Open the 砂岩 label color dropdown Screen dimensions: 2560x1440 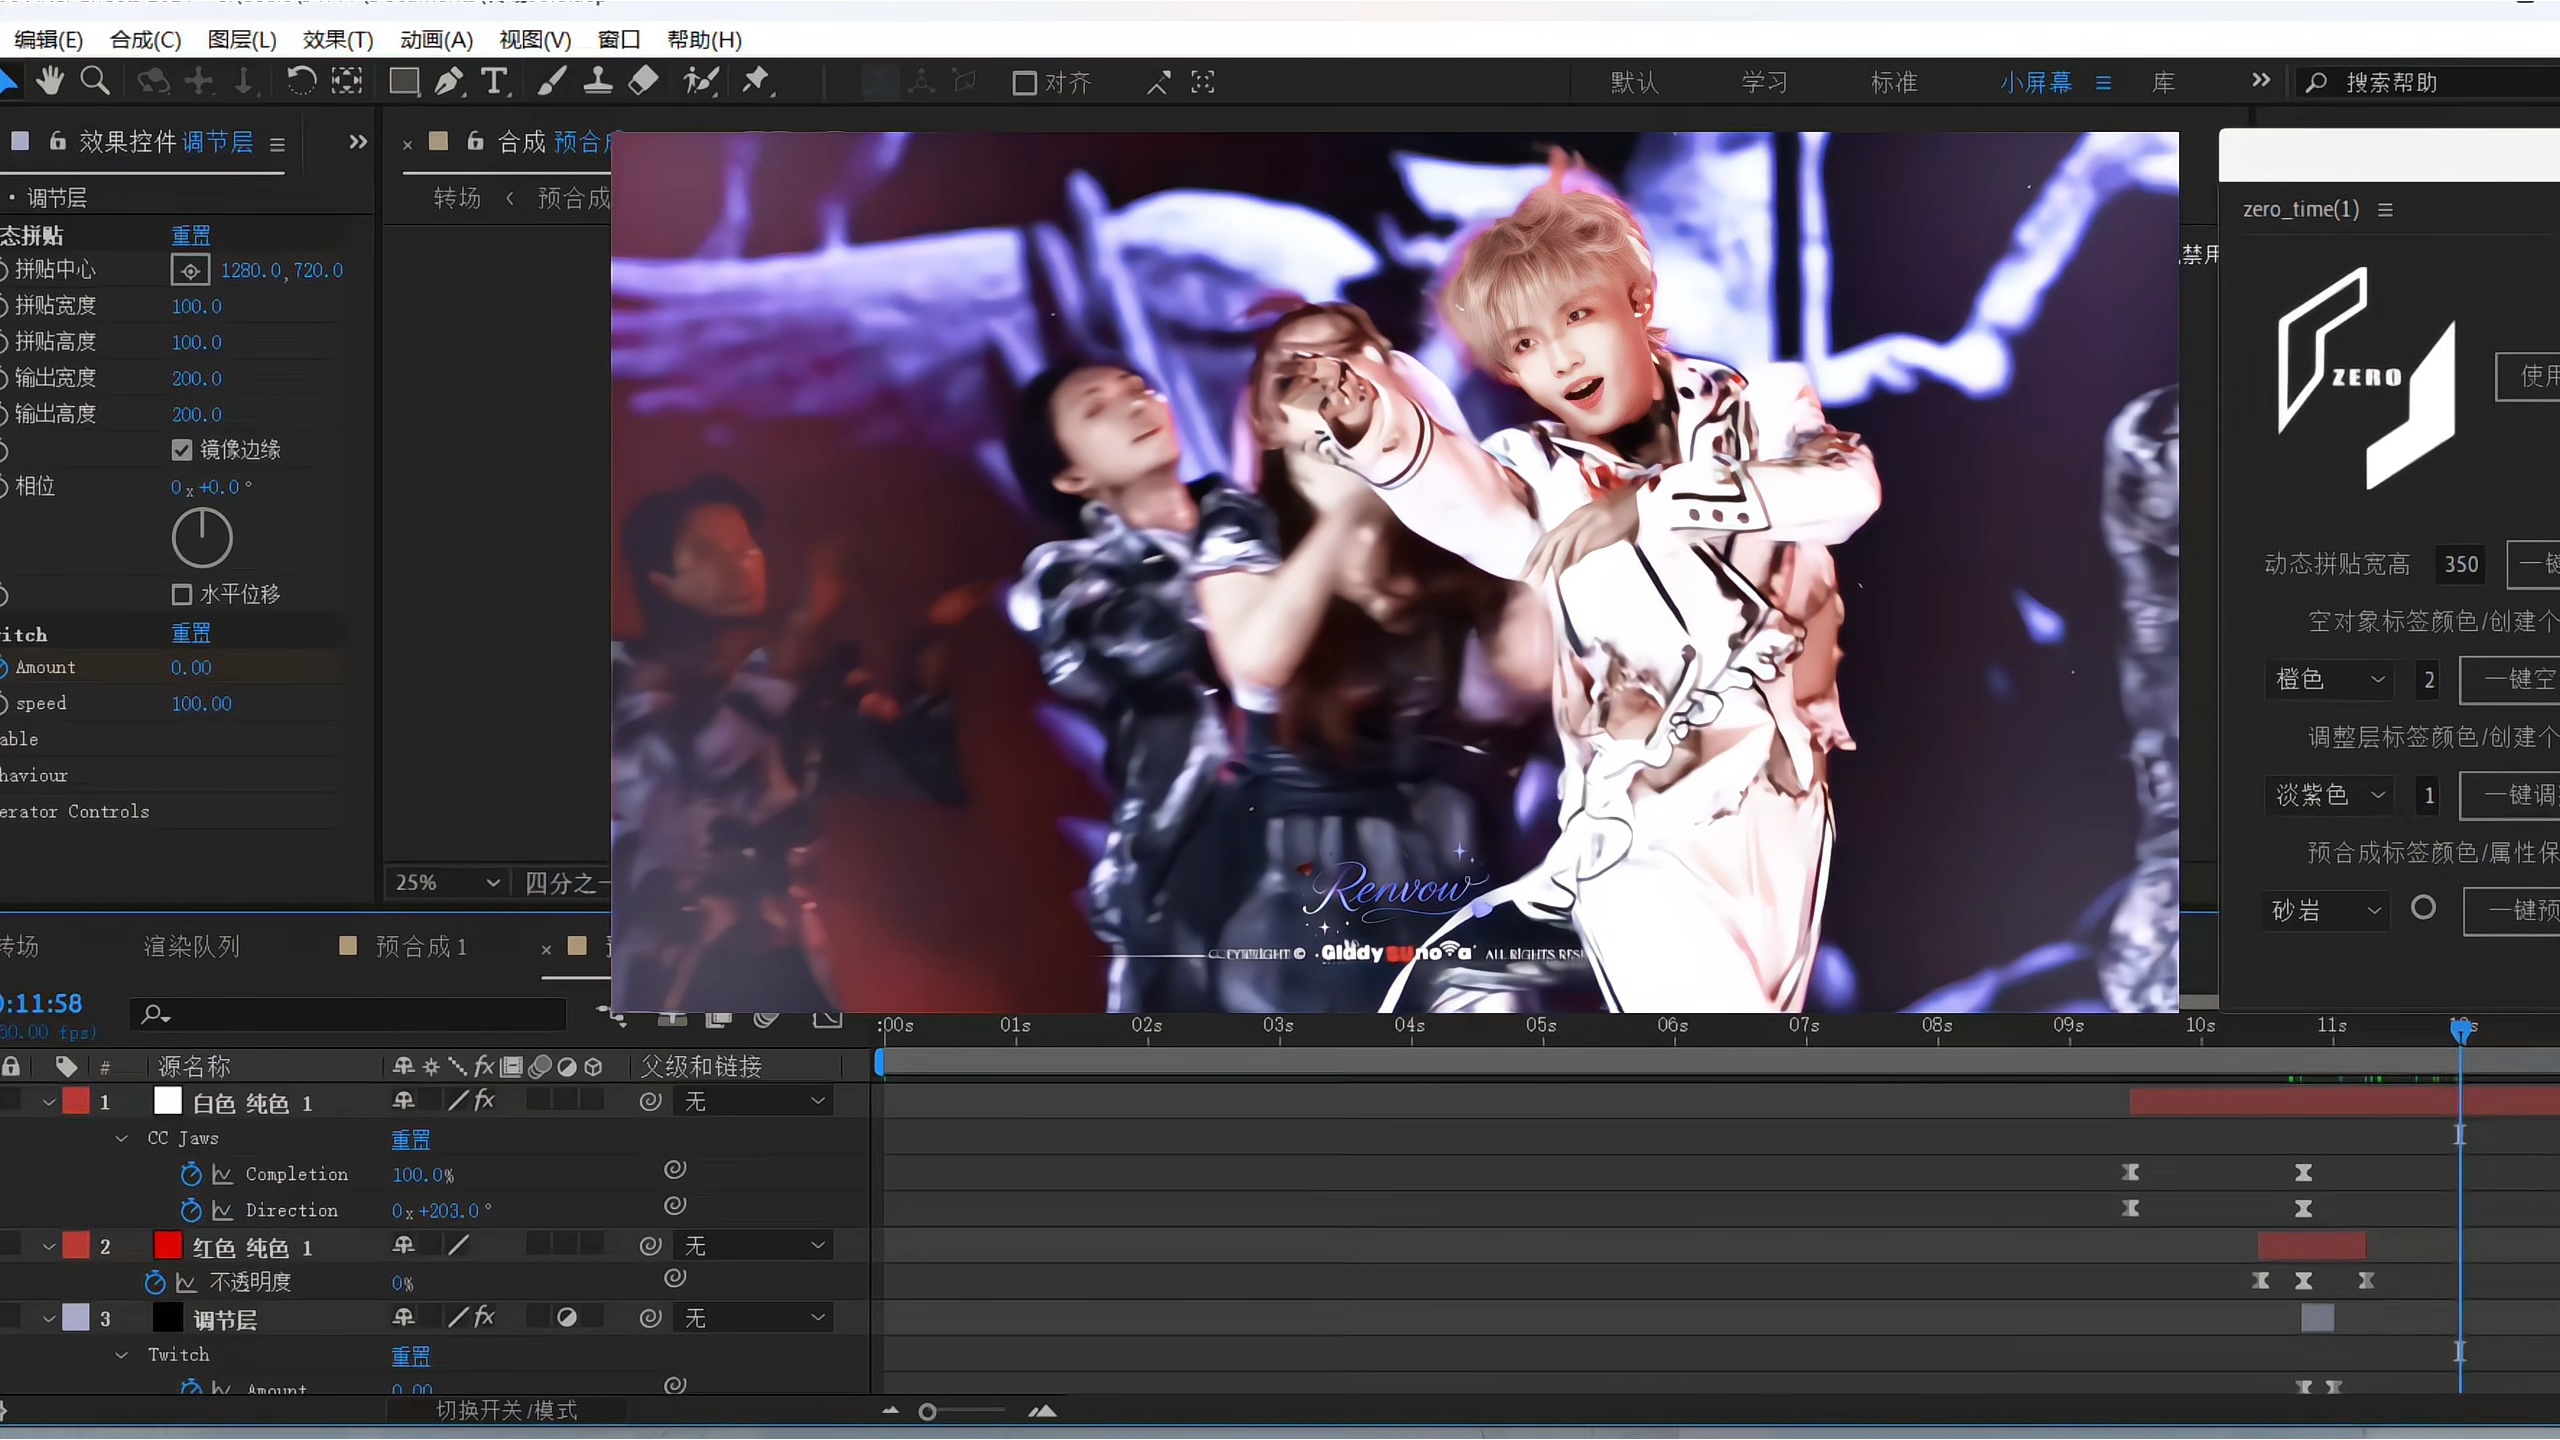[x=2326, y=910]
